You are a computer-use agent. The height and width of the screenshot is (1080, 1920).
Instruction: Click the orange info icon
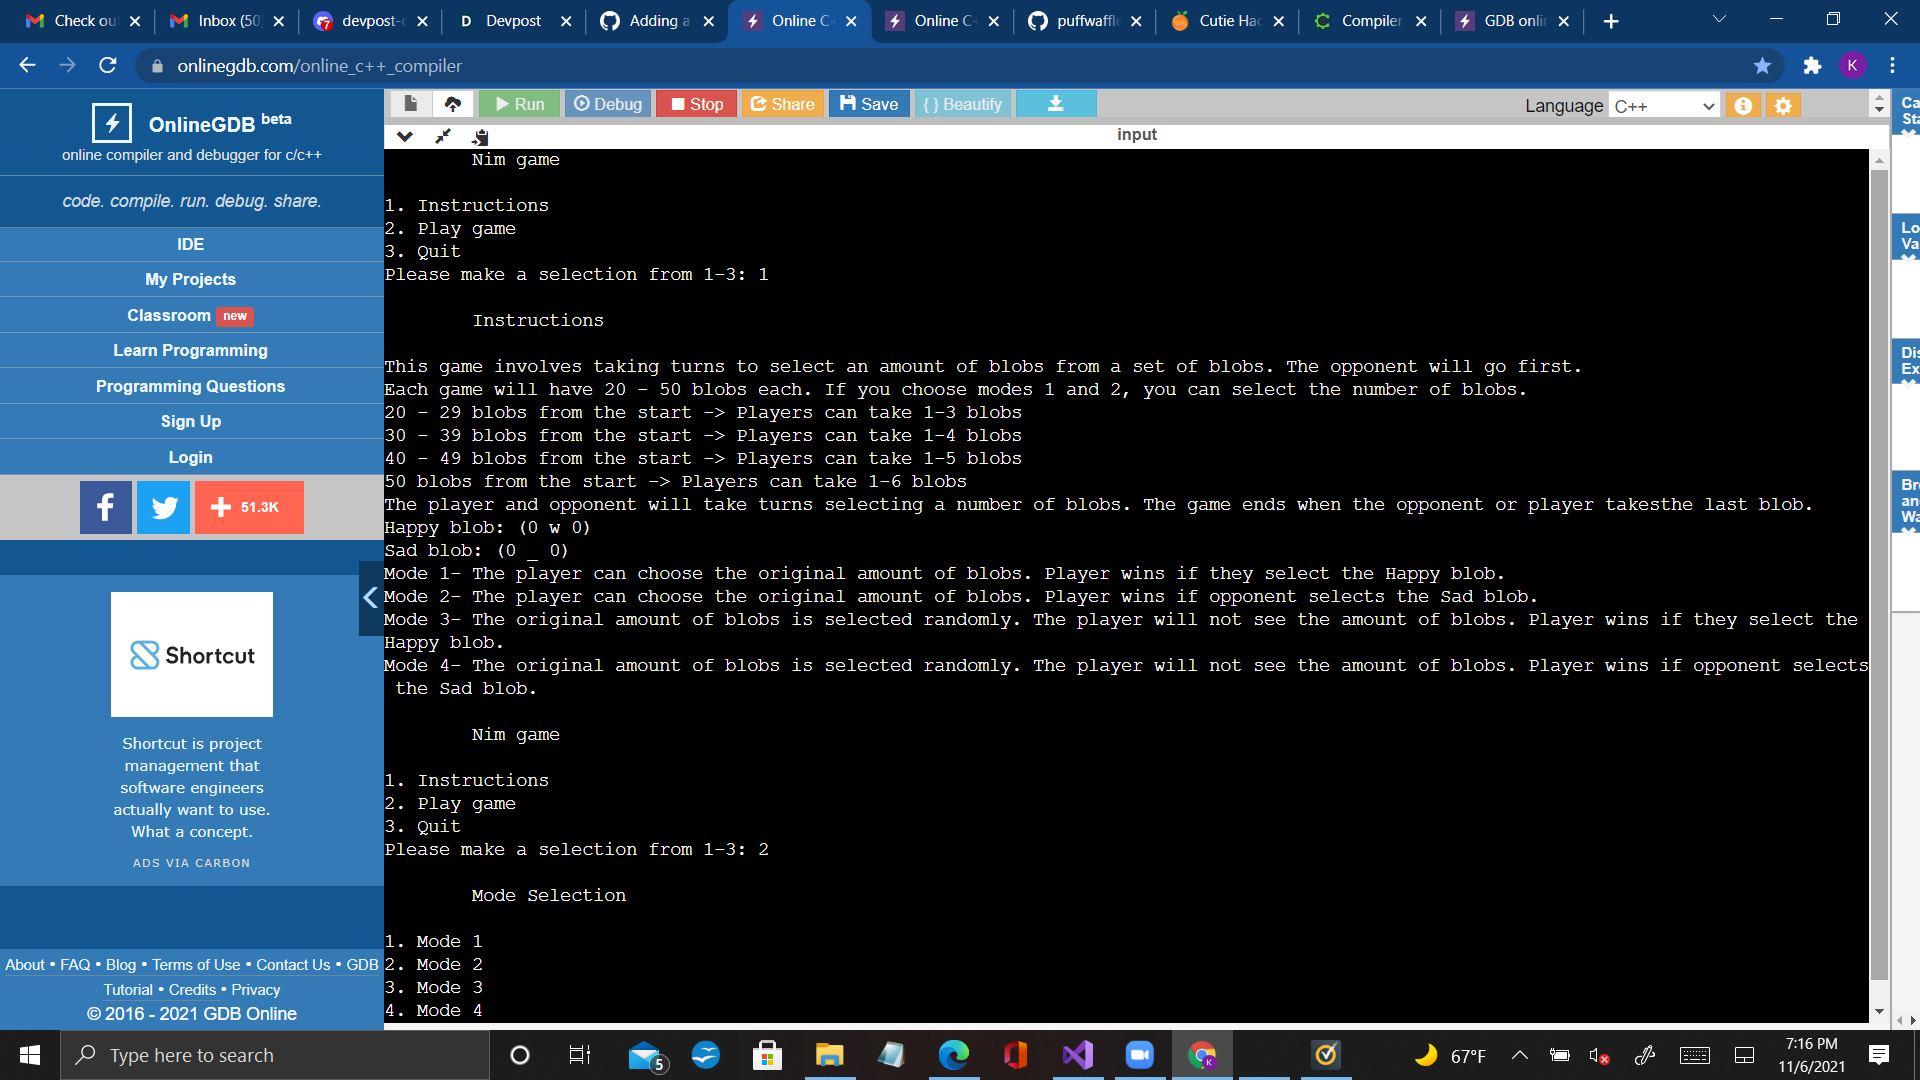point(1743,106)
